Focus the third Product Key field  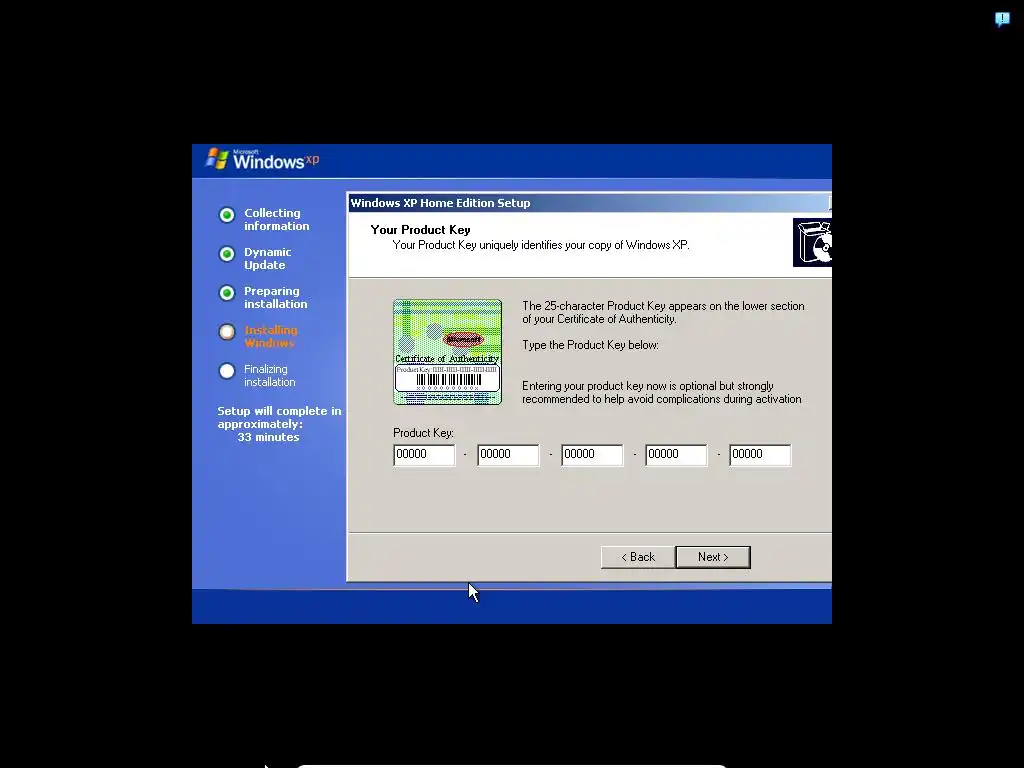pos(592,455)
